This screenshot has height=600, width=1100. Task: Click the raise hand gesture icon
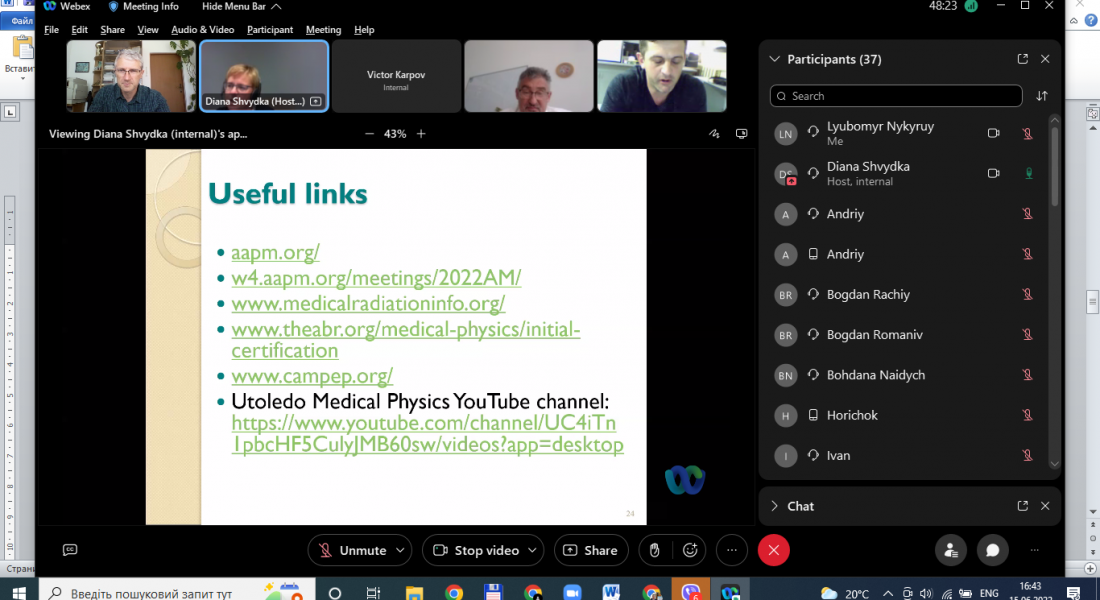(x=654, y=550)
